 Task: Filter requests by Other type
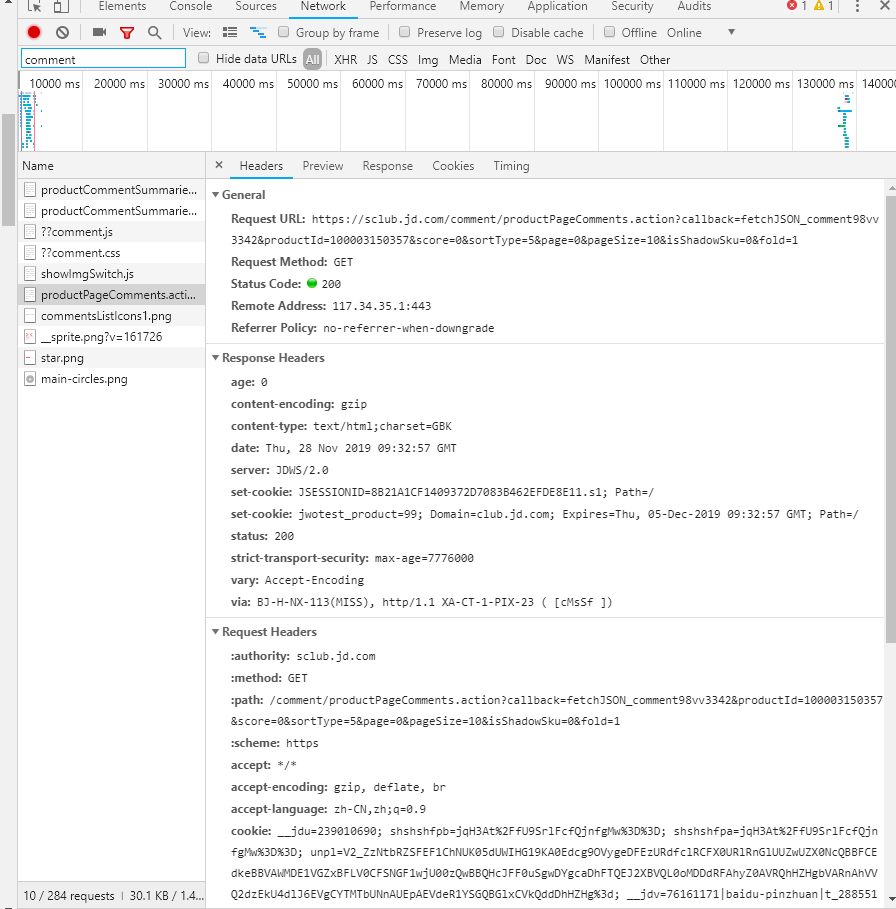[655, 60]
